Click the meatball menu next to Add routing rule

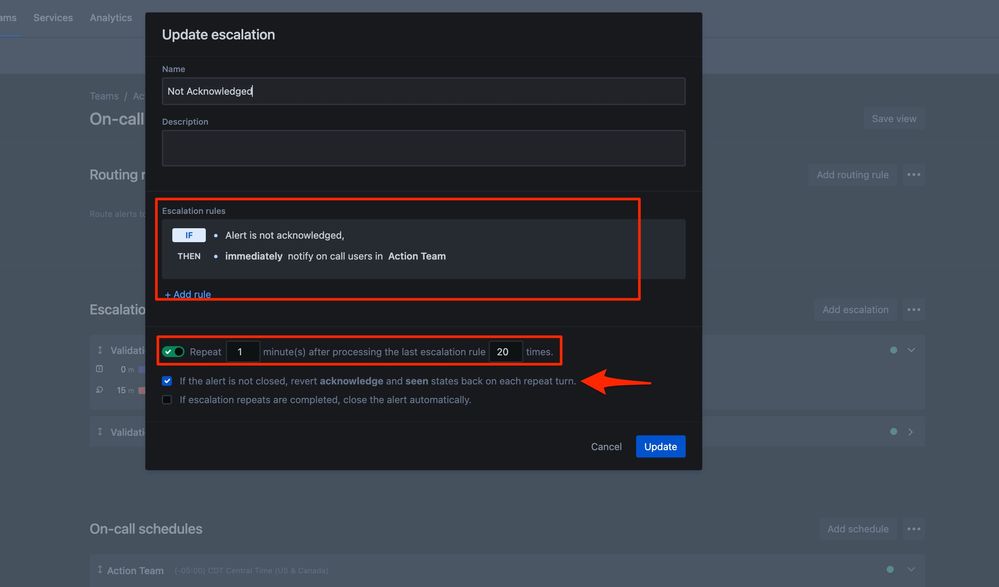click(x=913, y=174)
